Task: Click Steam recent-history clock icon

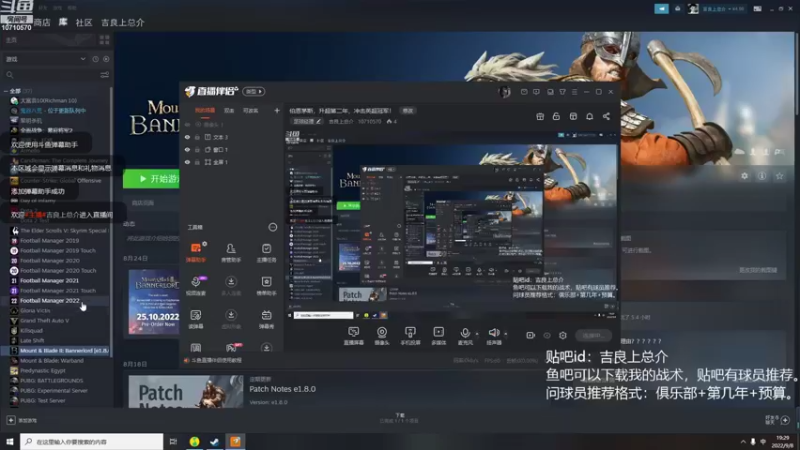Action: pos(95,59)
